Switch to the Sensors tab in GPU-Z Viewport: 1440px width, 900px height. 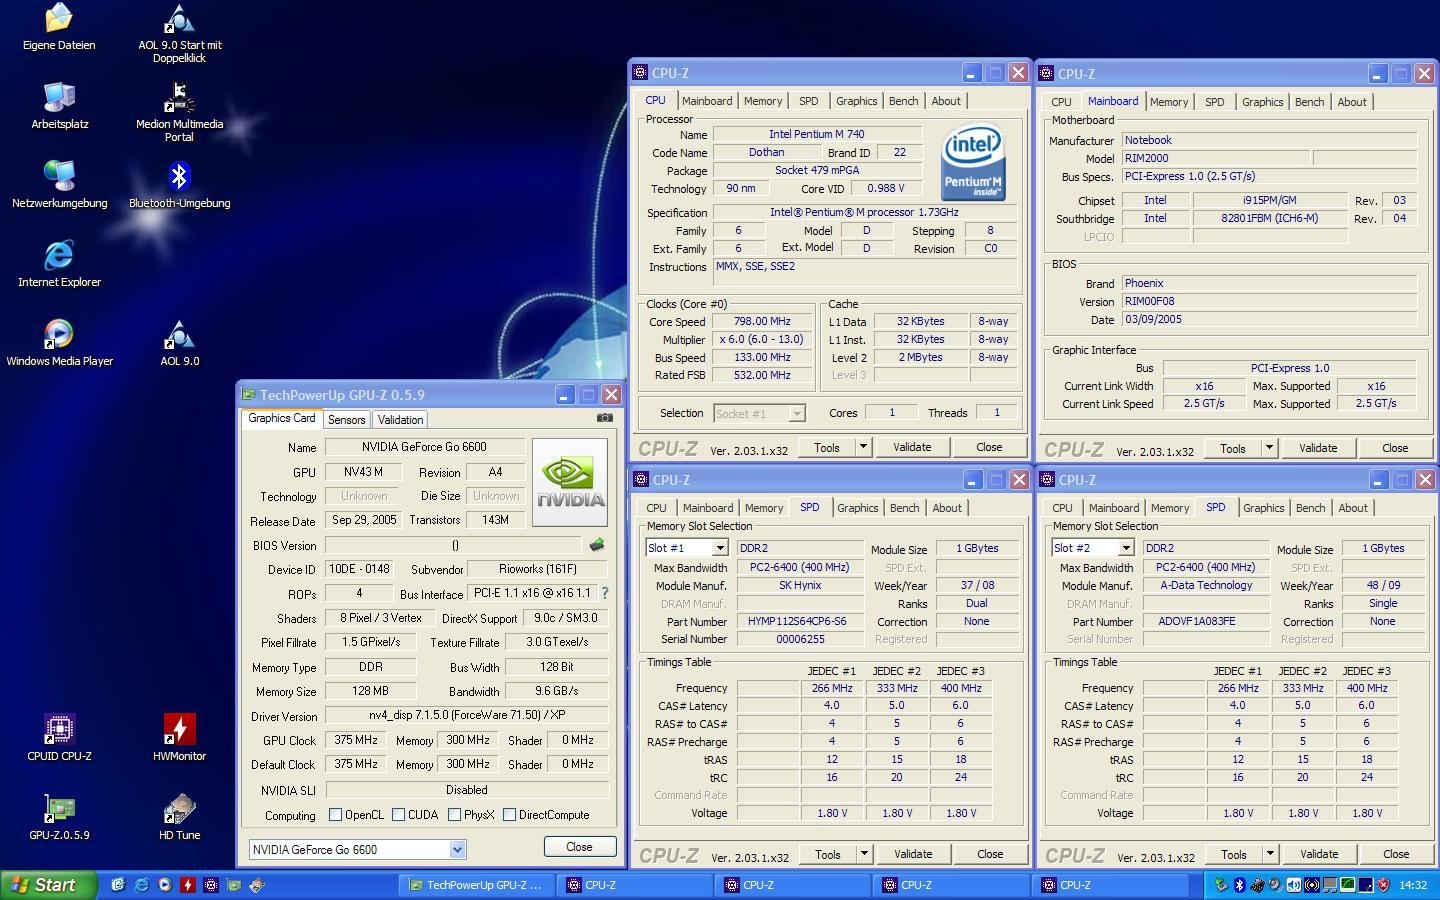click(346, 420)
